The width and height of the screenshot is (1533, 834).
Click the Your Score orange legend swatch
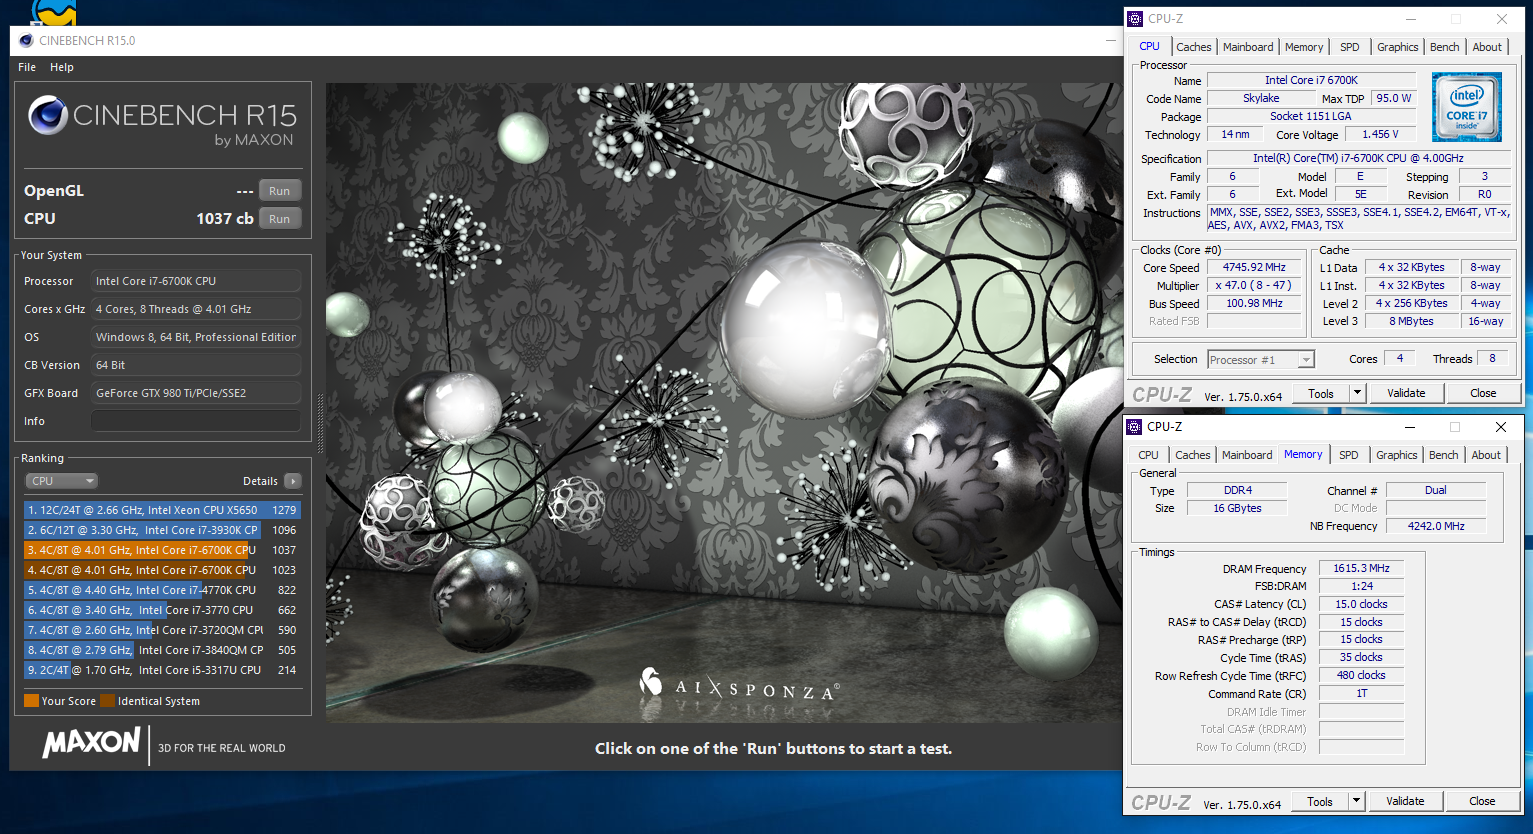[31, 701]
